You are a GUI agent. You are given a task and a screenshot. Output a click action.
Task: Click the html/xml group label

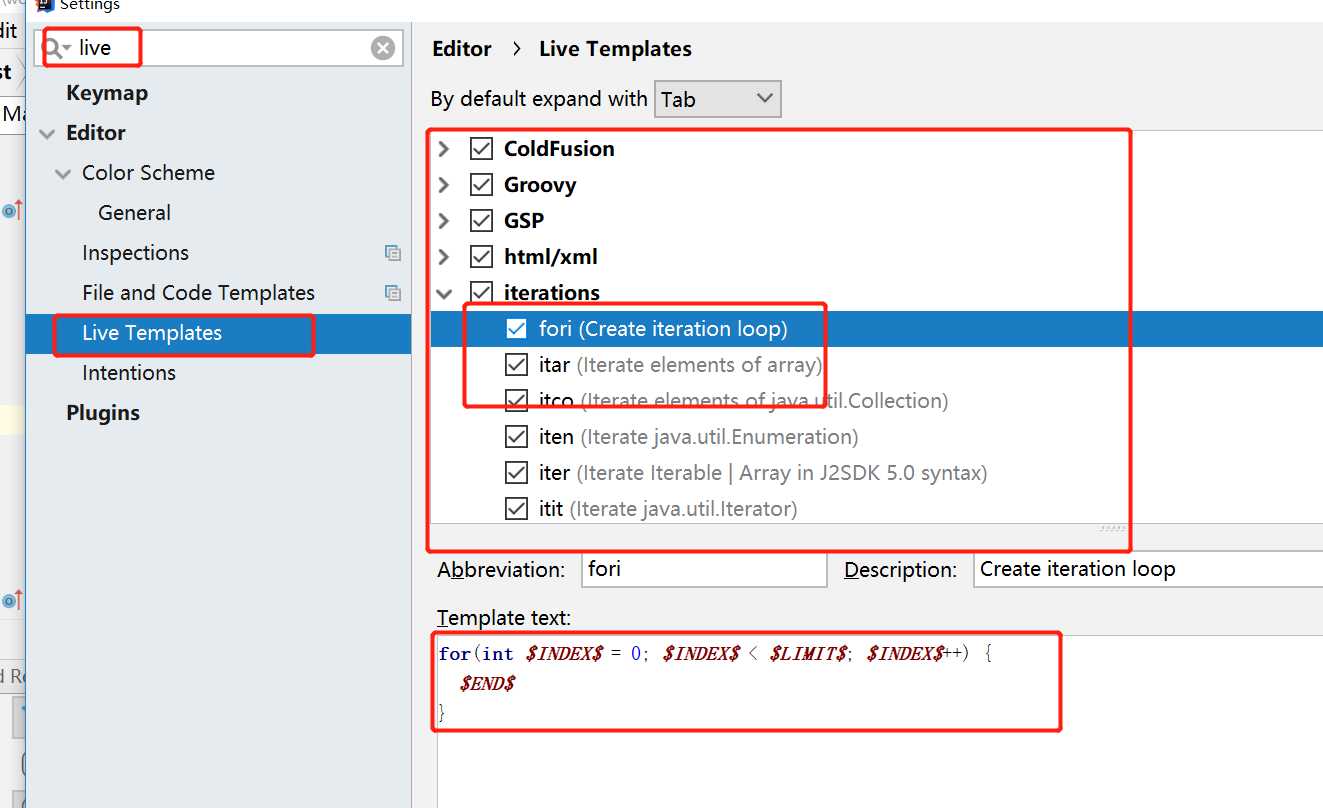[551, 257]
